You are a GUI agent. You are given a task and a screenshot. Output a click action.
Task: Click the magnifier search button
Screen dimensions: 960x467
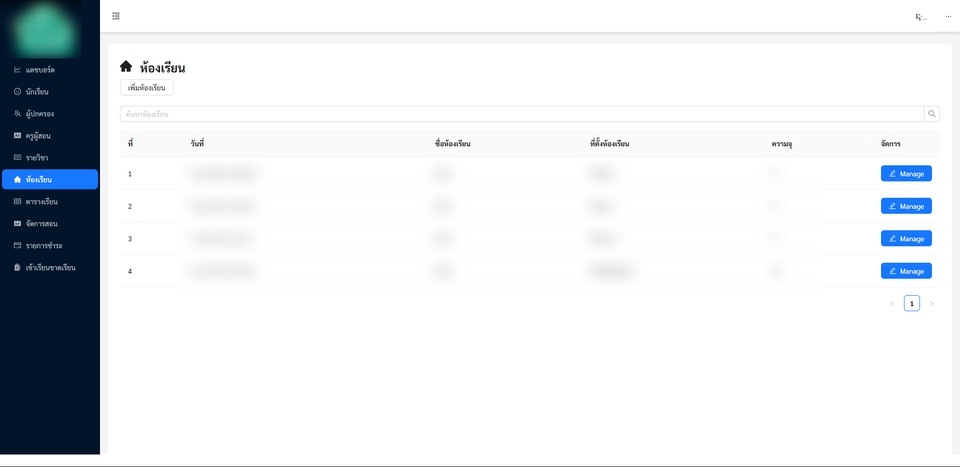point(932,114)
